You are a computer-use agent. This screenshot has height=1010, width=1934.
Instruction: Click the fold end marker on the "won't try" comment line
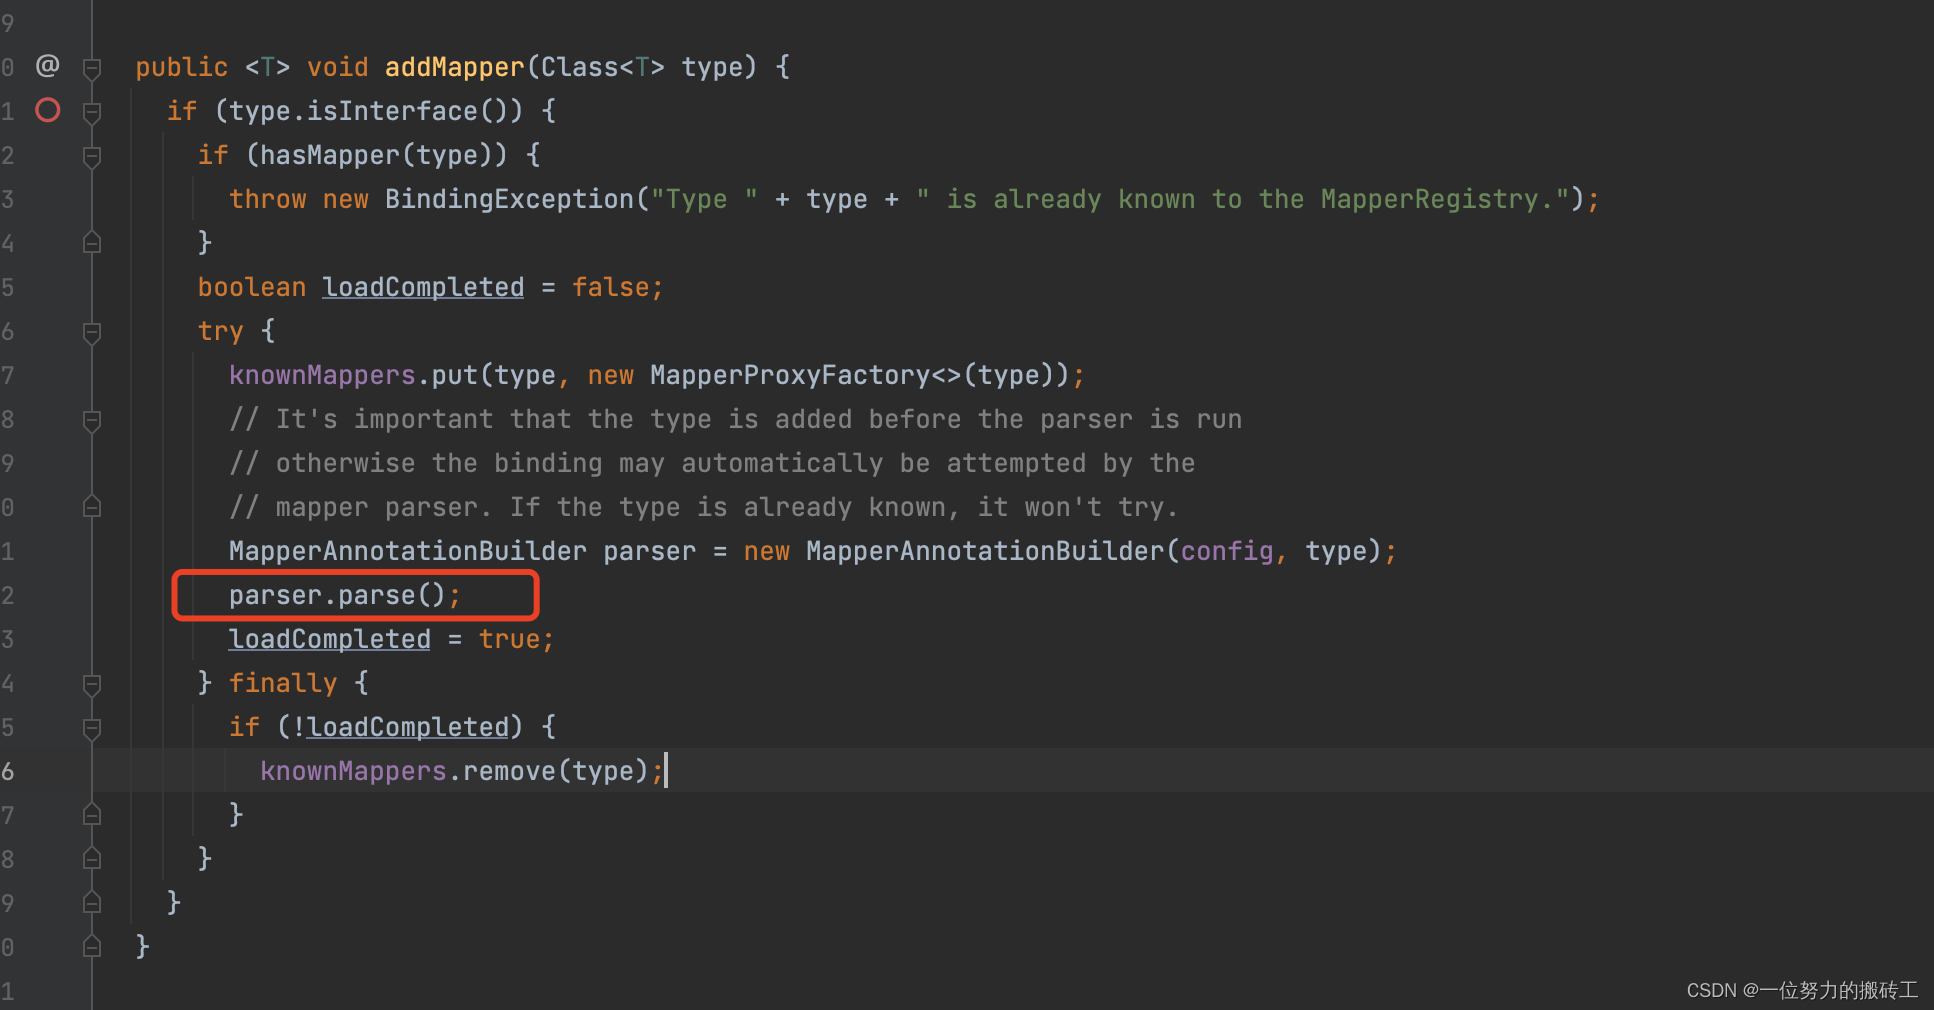pos(92,507)
